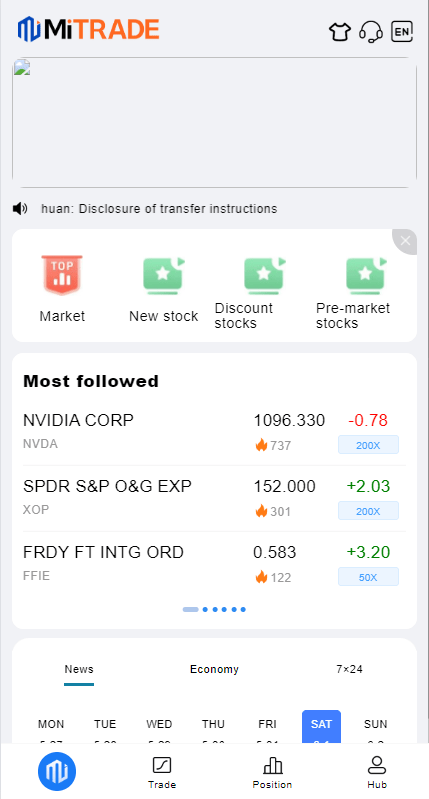This screenshot has height=799, width=429.
Task: Select NVIDIA CORP stock row
Action: (x=214, y=432)
